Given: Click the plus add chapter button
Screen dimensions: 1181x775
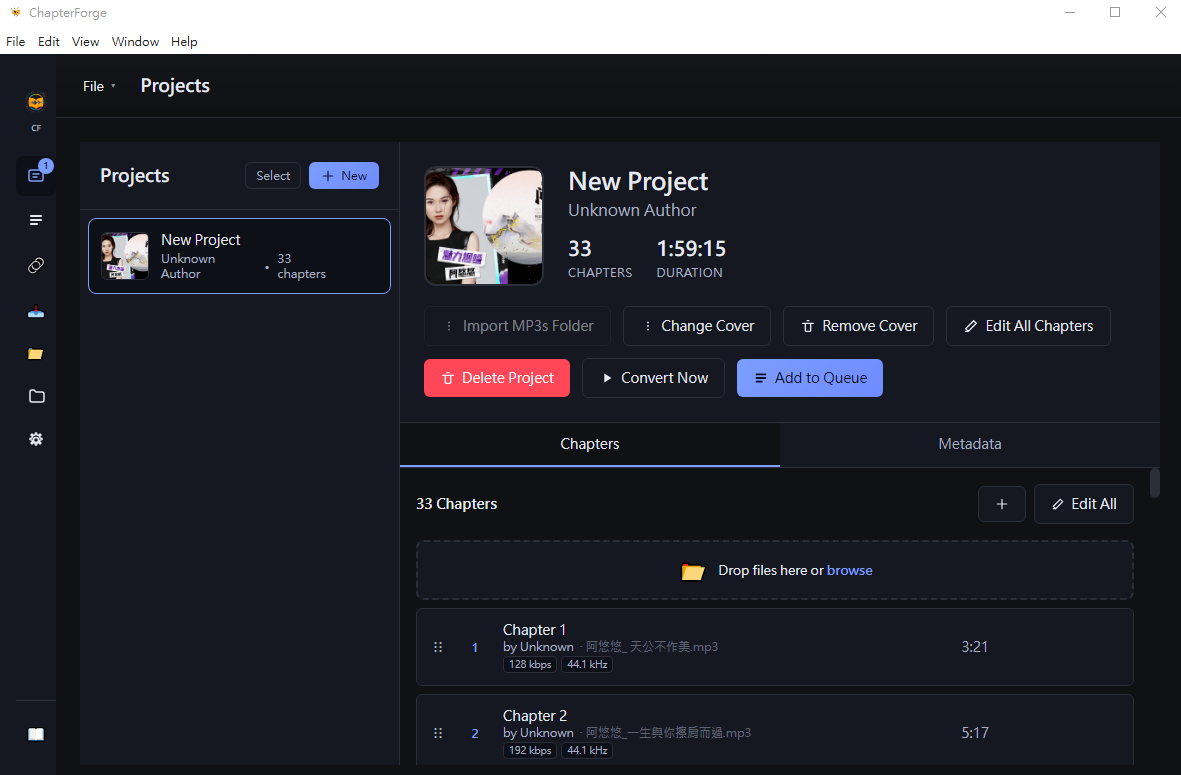Looking at the screenshot, I should coord(1002,504).
